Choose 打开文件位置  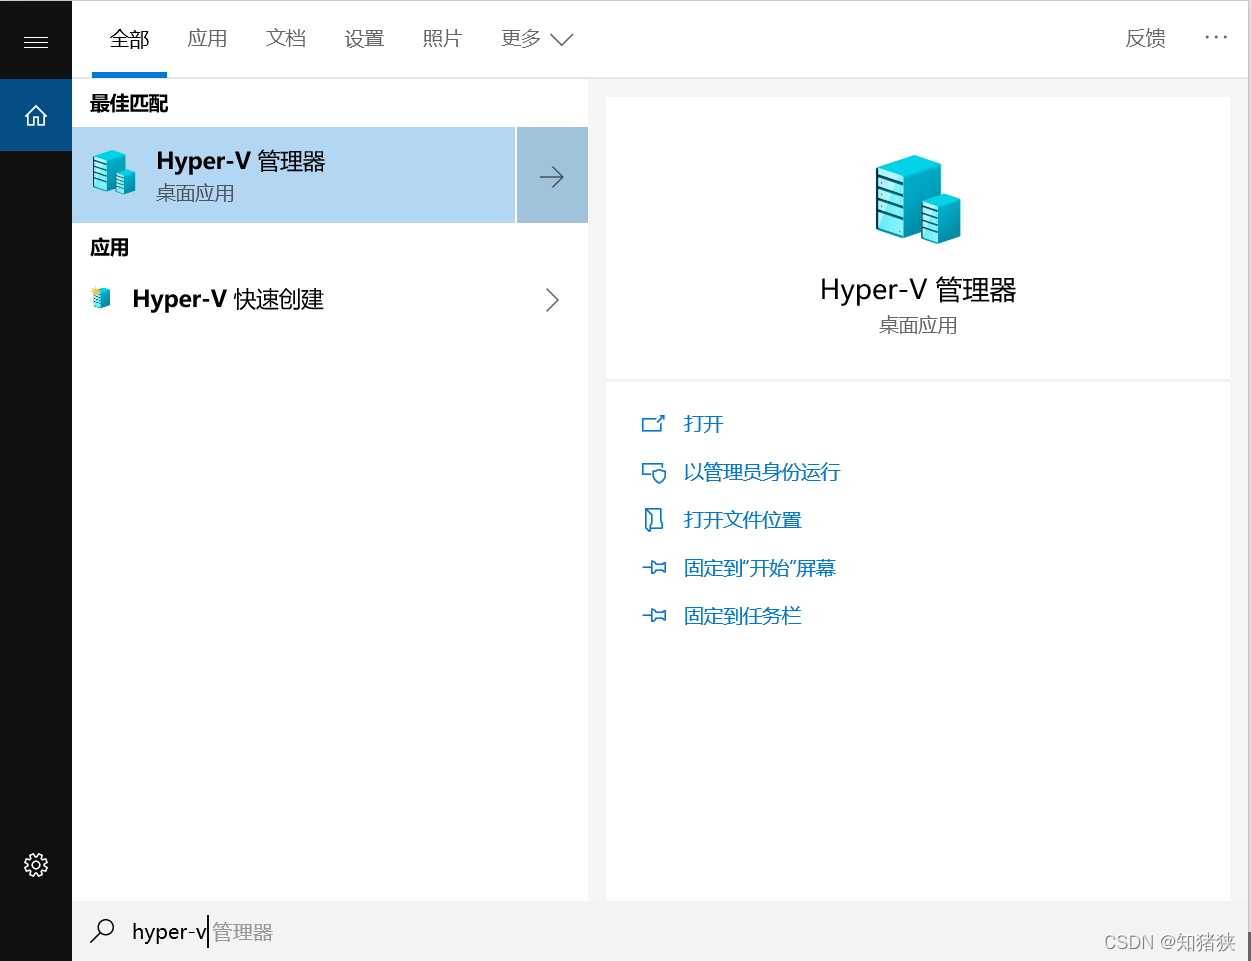point(743,520)
